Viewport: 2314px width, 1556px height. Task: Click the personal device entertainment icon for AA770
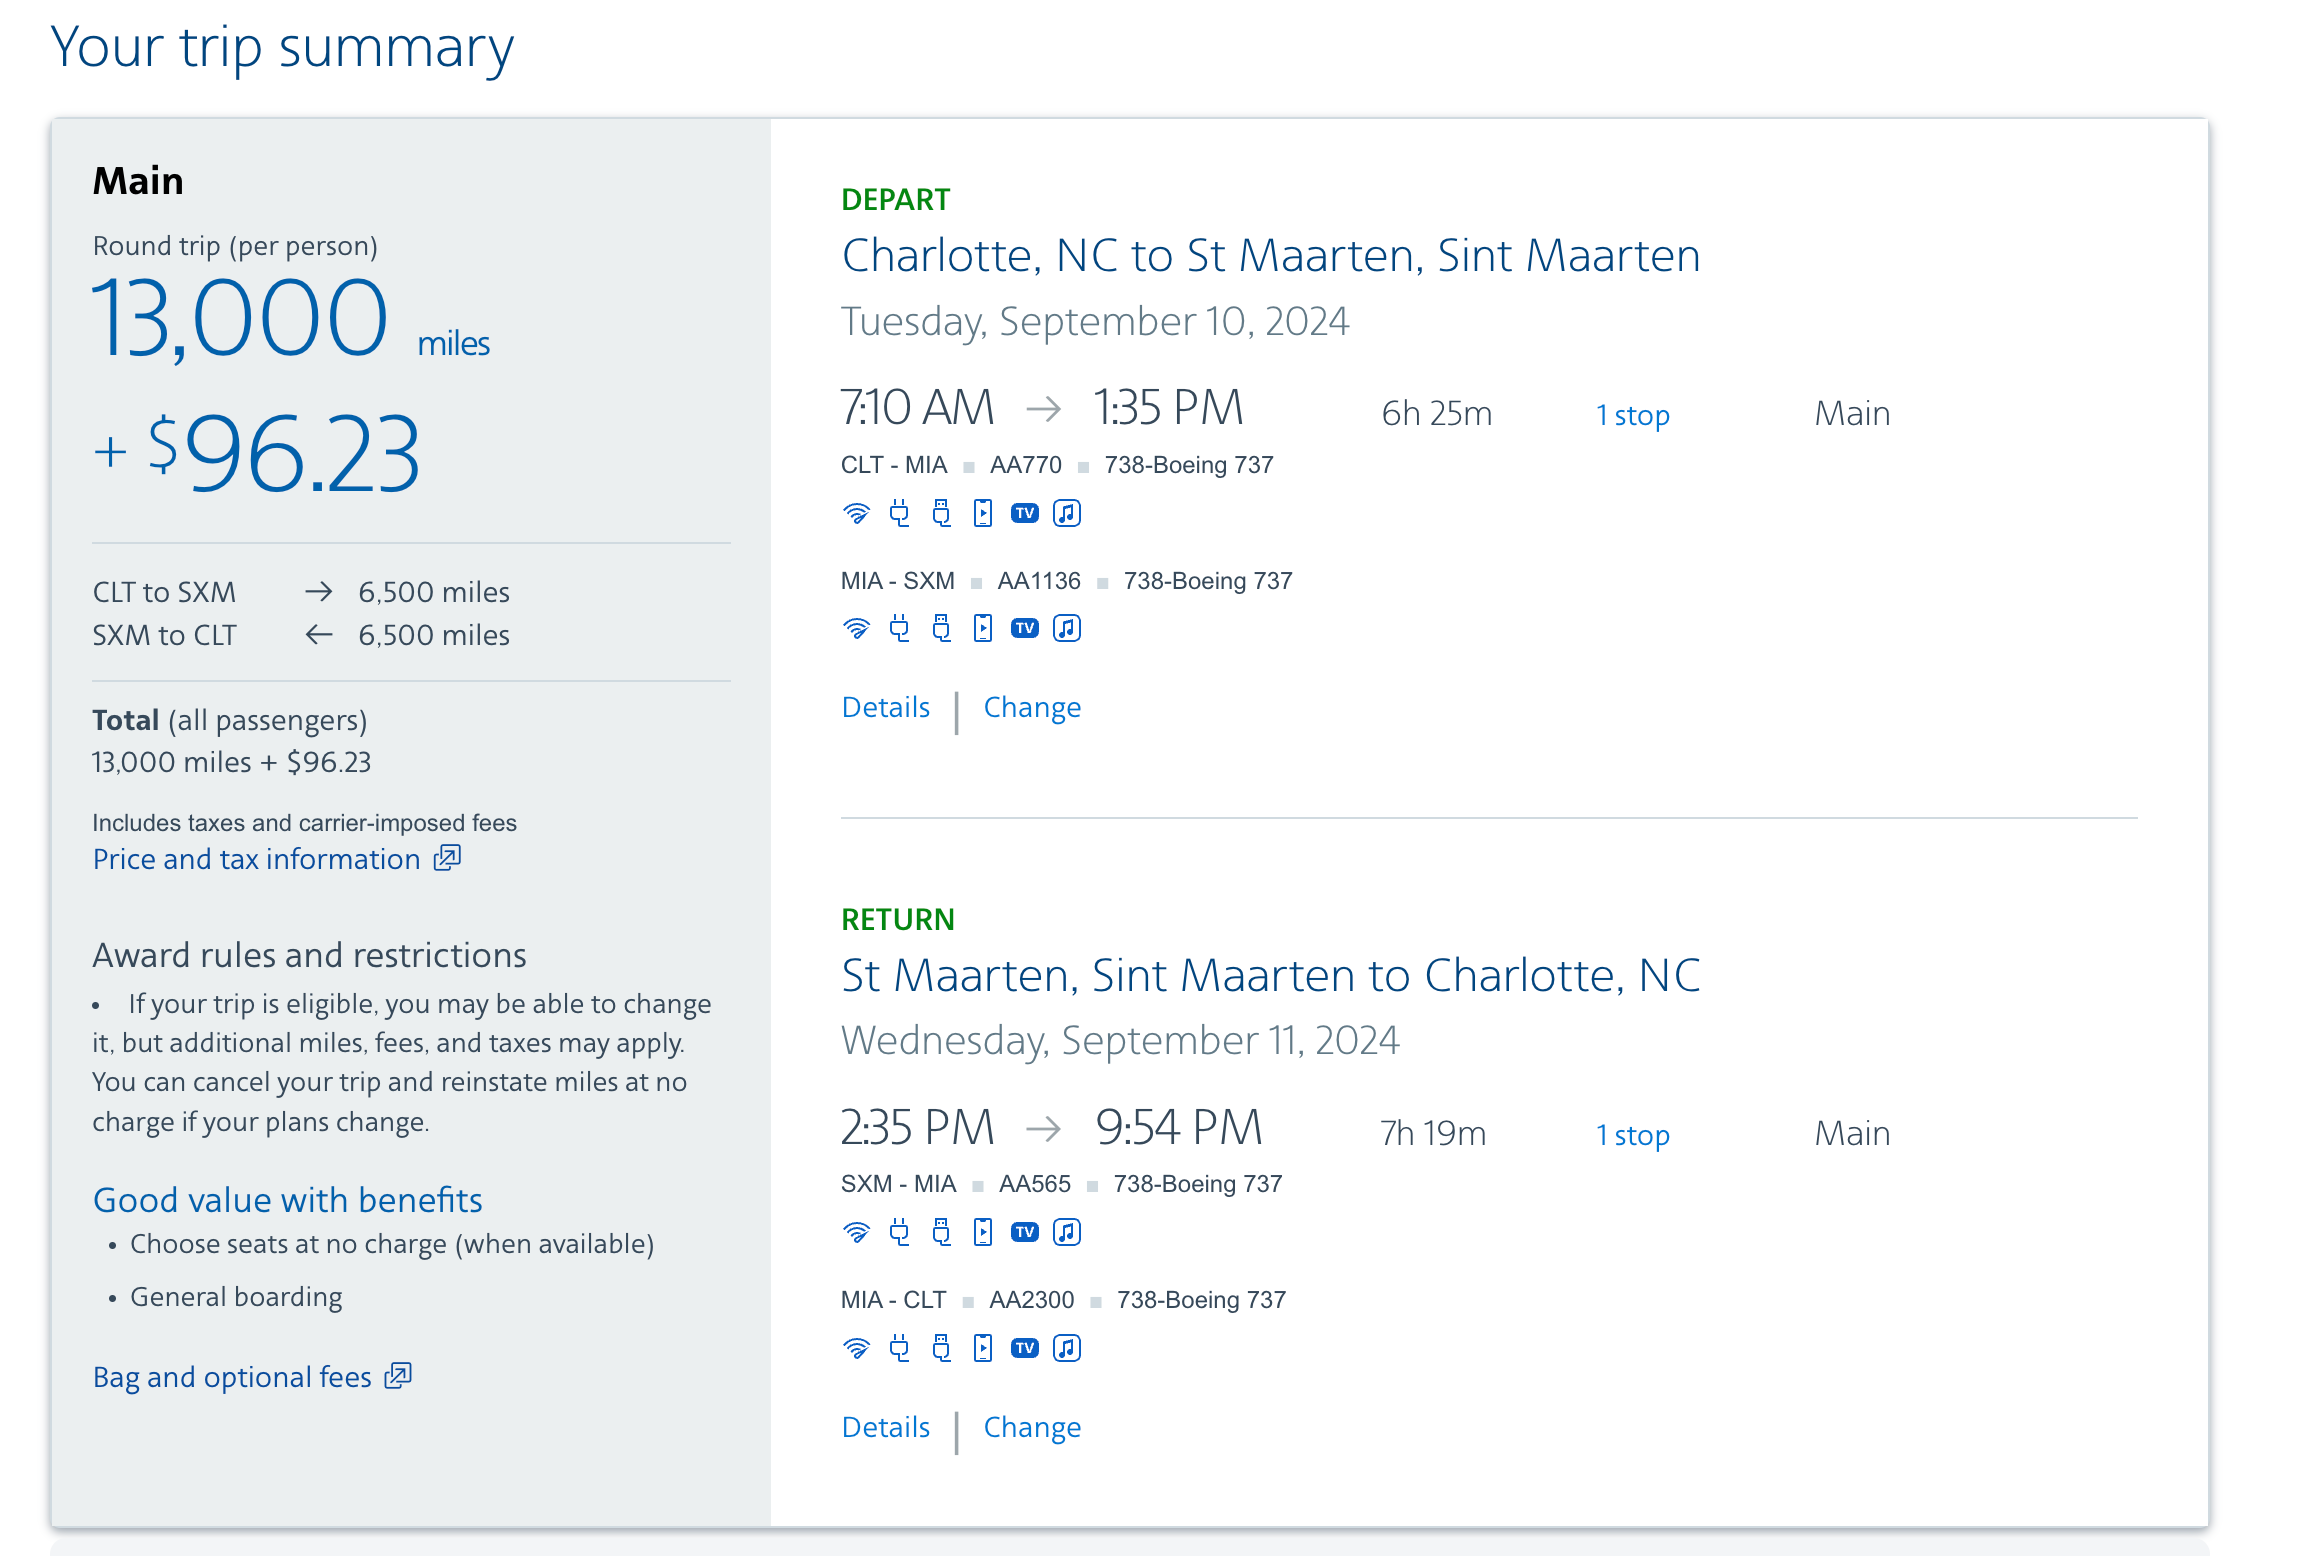983,514
